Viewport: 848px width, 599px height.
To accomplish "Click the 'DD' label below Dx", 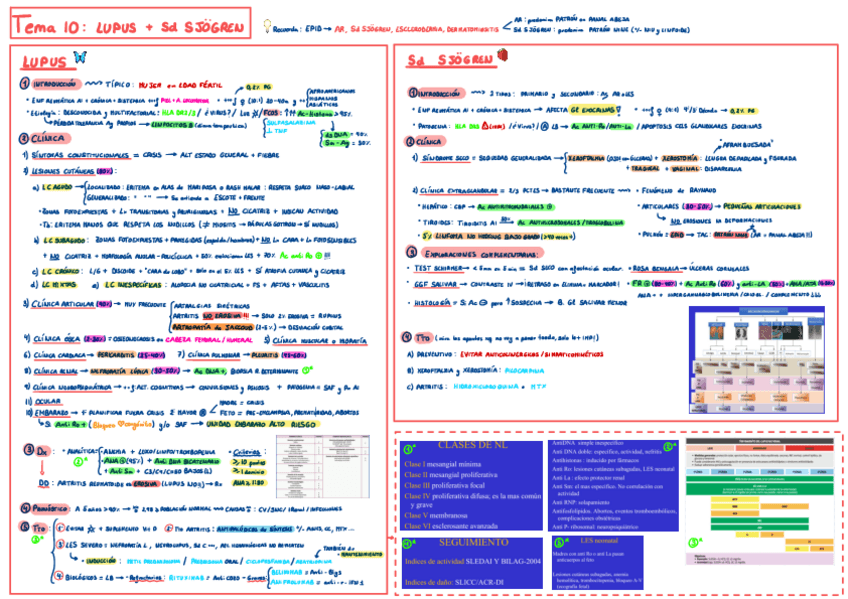I will pyautogui.click(x=44, y=483).
